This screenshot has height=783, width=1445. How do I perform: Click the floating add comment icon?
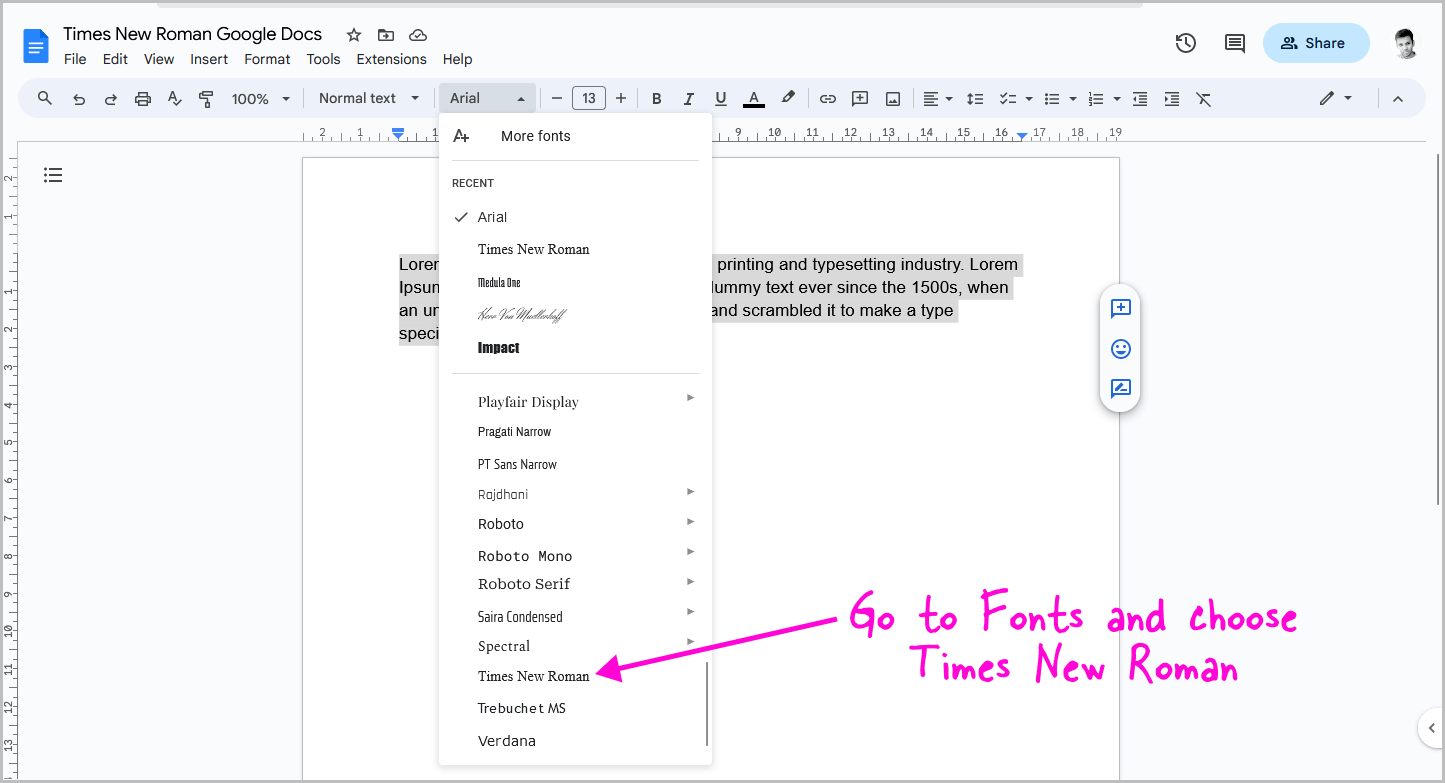[x=1120, y=308]
